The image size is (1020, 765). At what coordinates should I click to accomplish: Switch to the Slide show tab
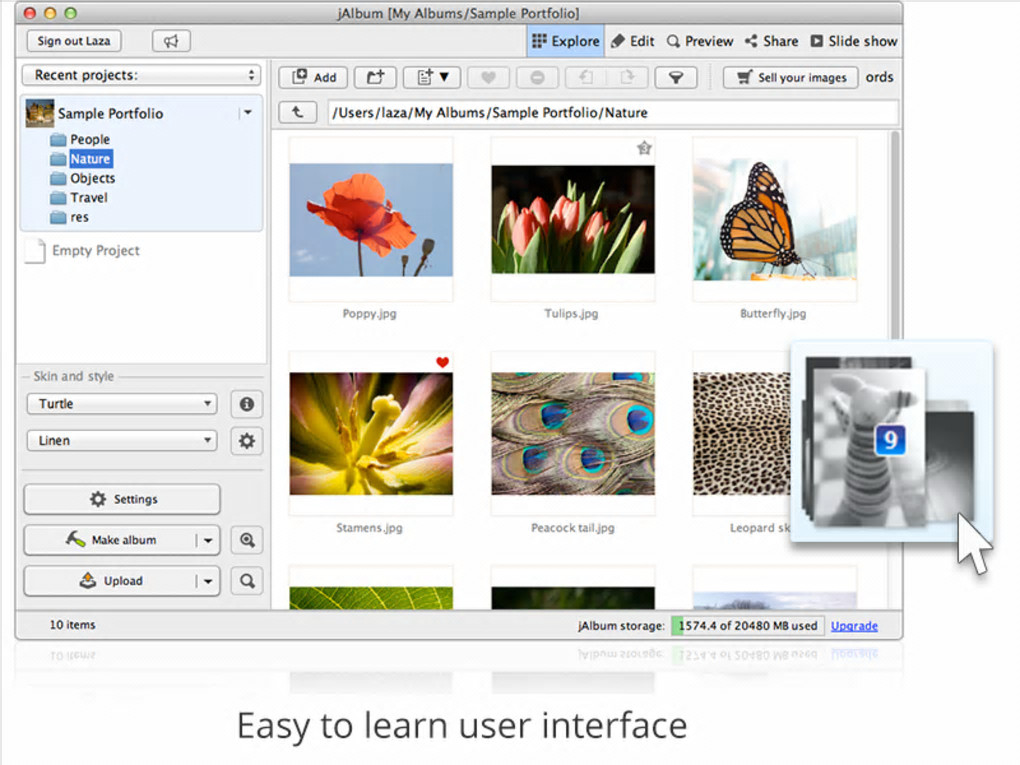853,41
